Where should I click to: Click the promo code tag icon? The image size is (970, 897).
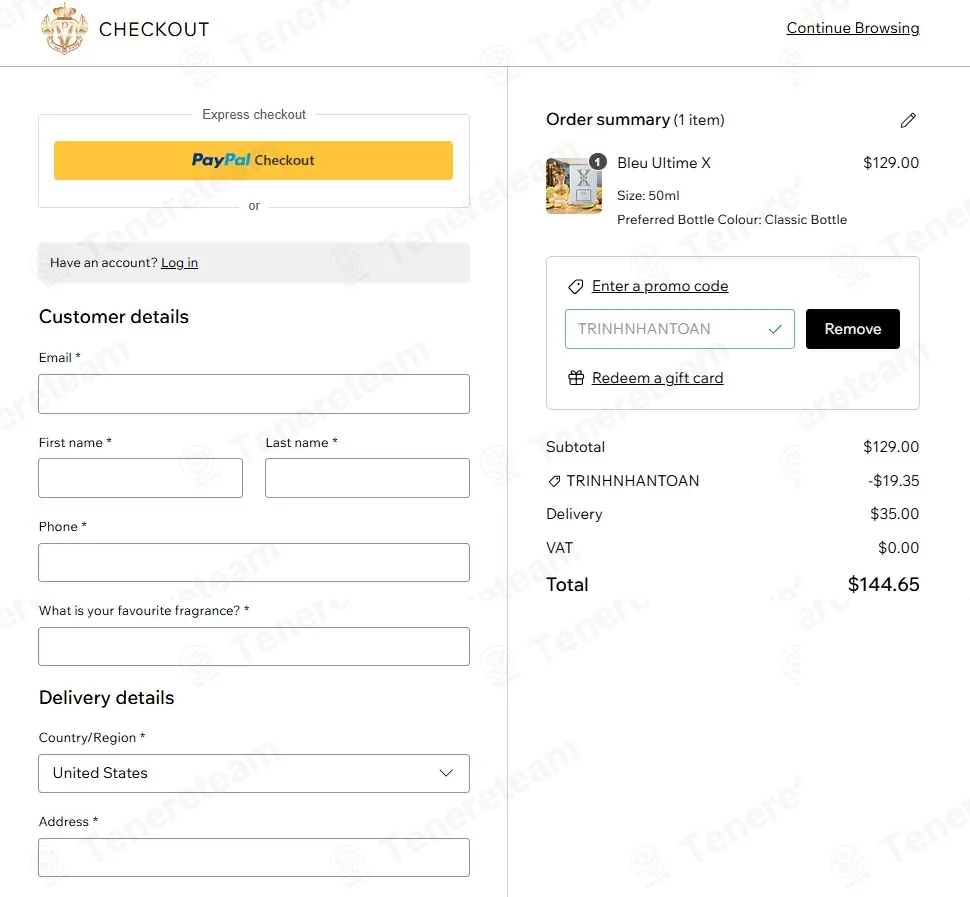point(575,286)
